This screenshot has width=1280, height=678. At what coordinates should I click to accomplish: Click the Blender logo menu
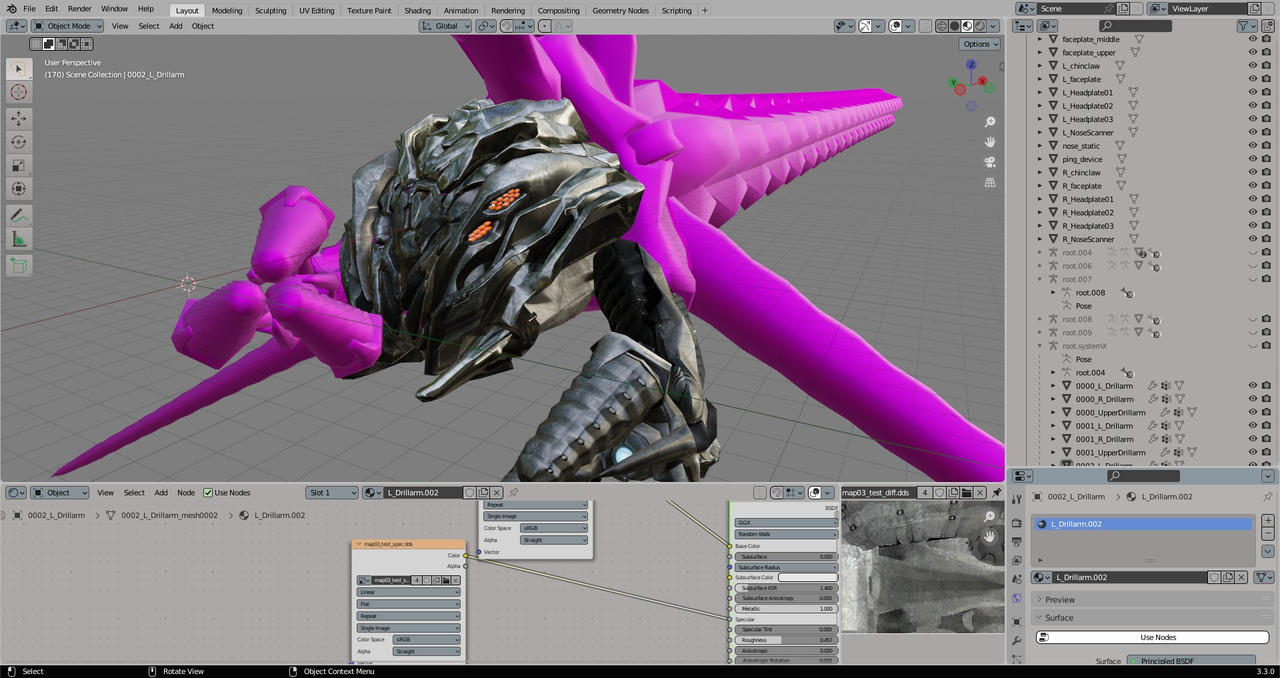[x=10, y=9]
